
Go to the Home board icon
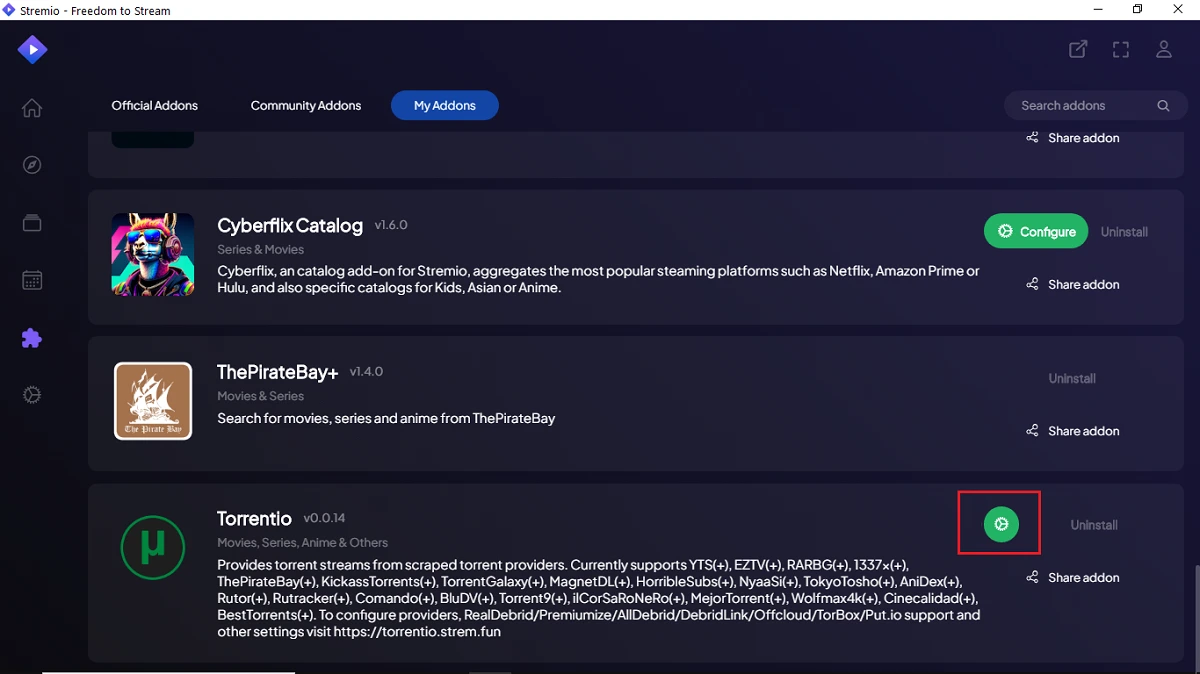[32, 108]
